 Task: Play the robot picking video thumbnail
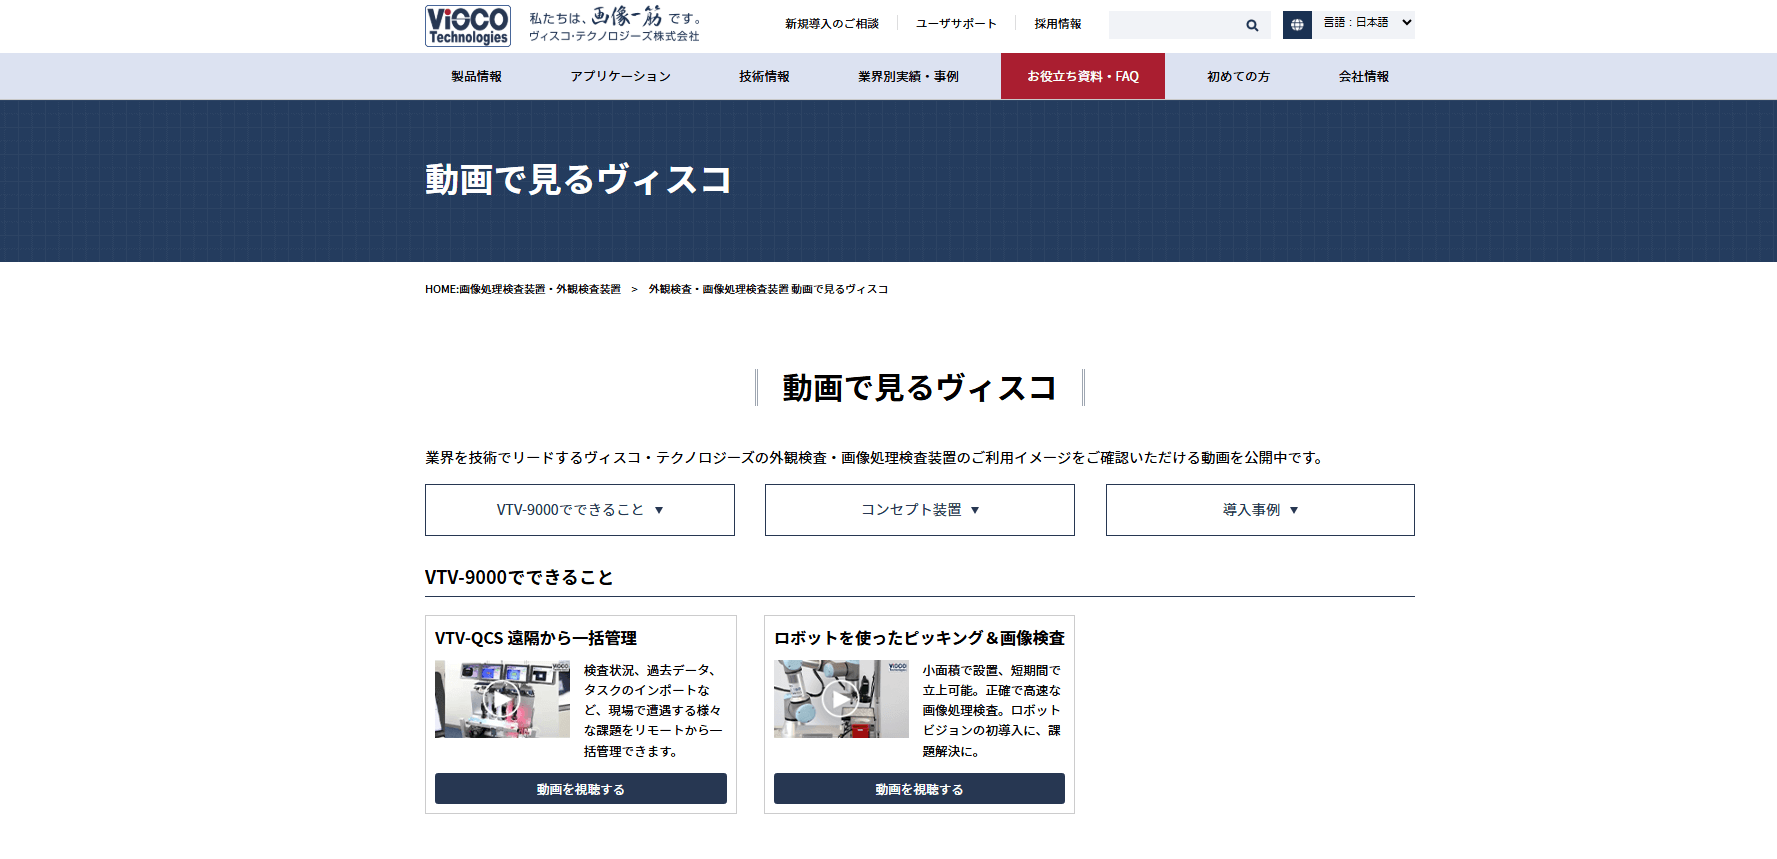(841, 699)
